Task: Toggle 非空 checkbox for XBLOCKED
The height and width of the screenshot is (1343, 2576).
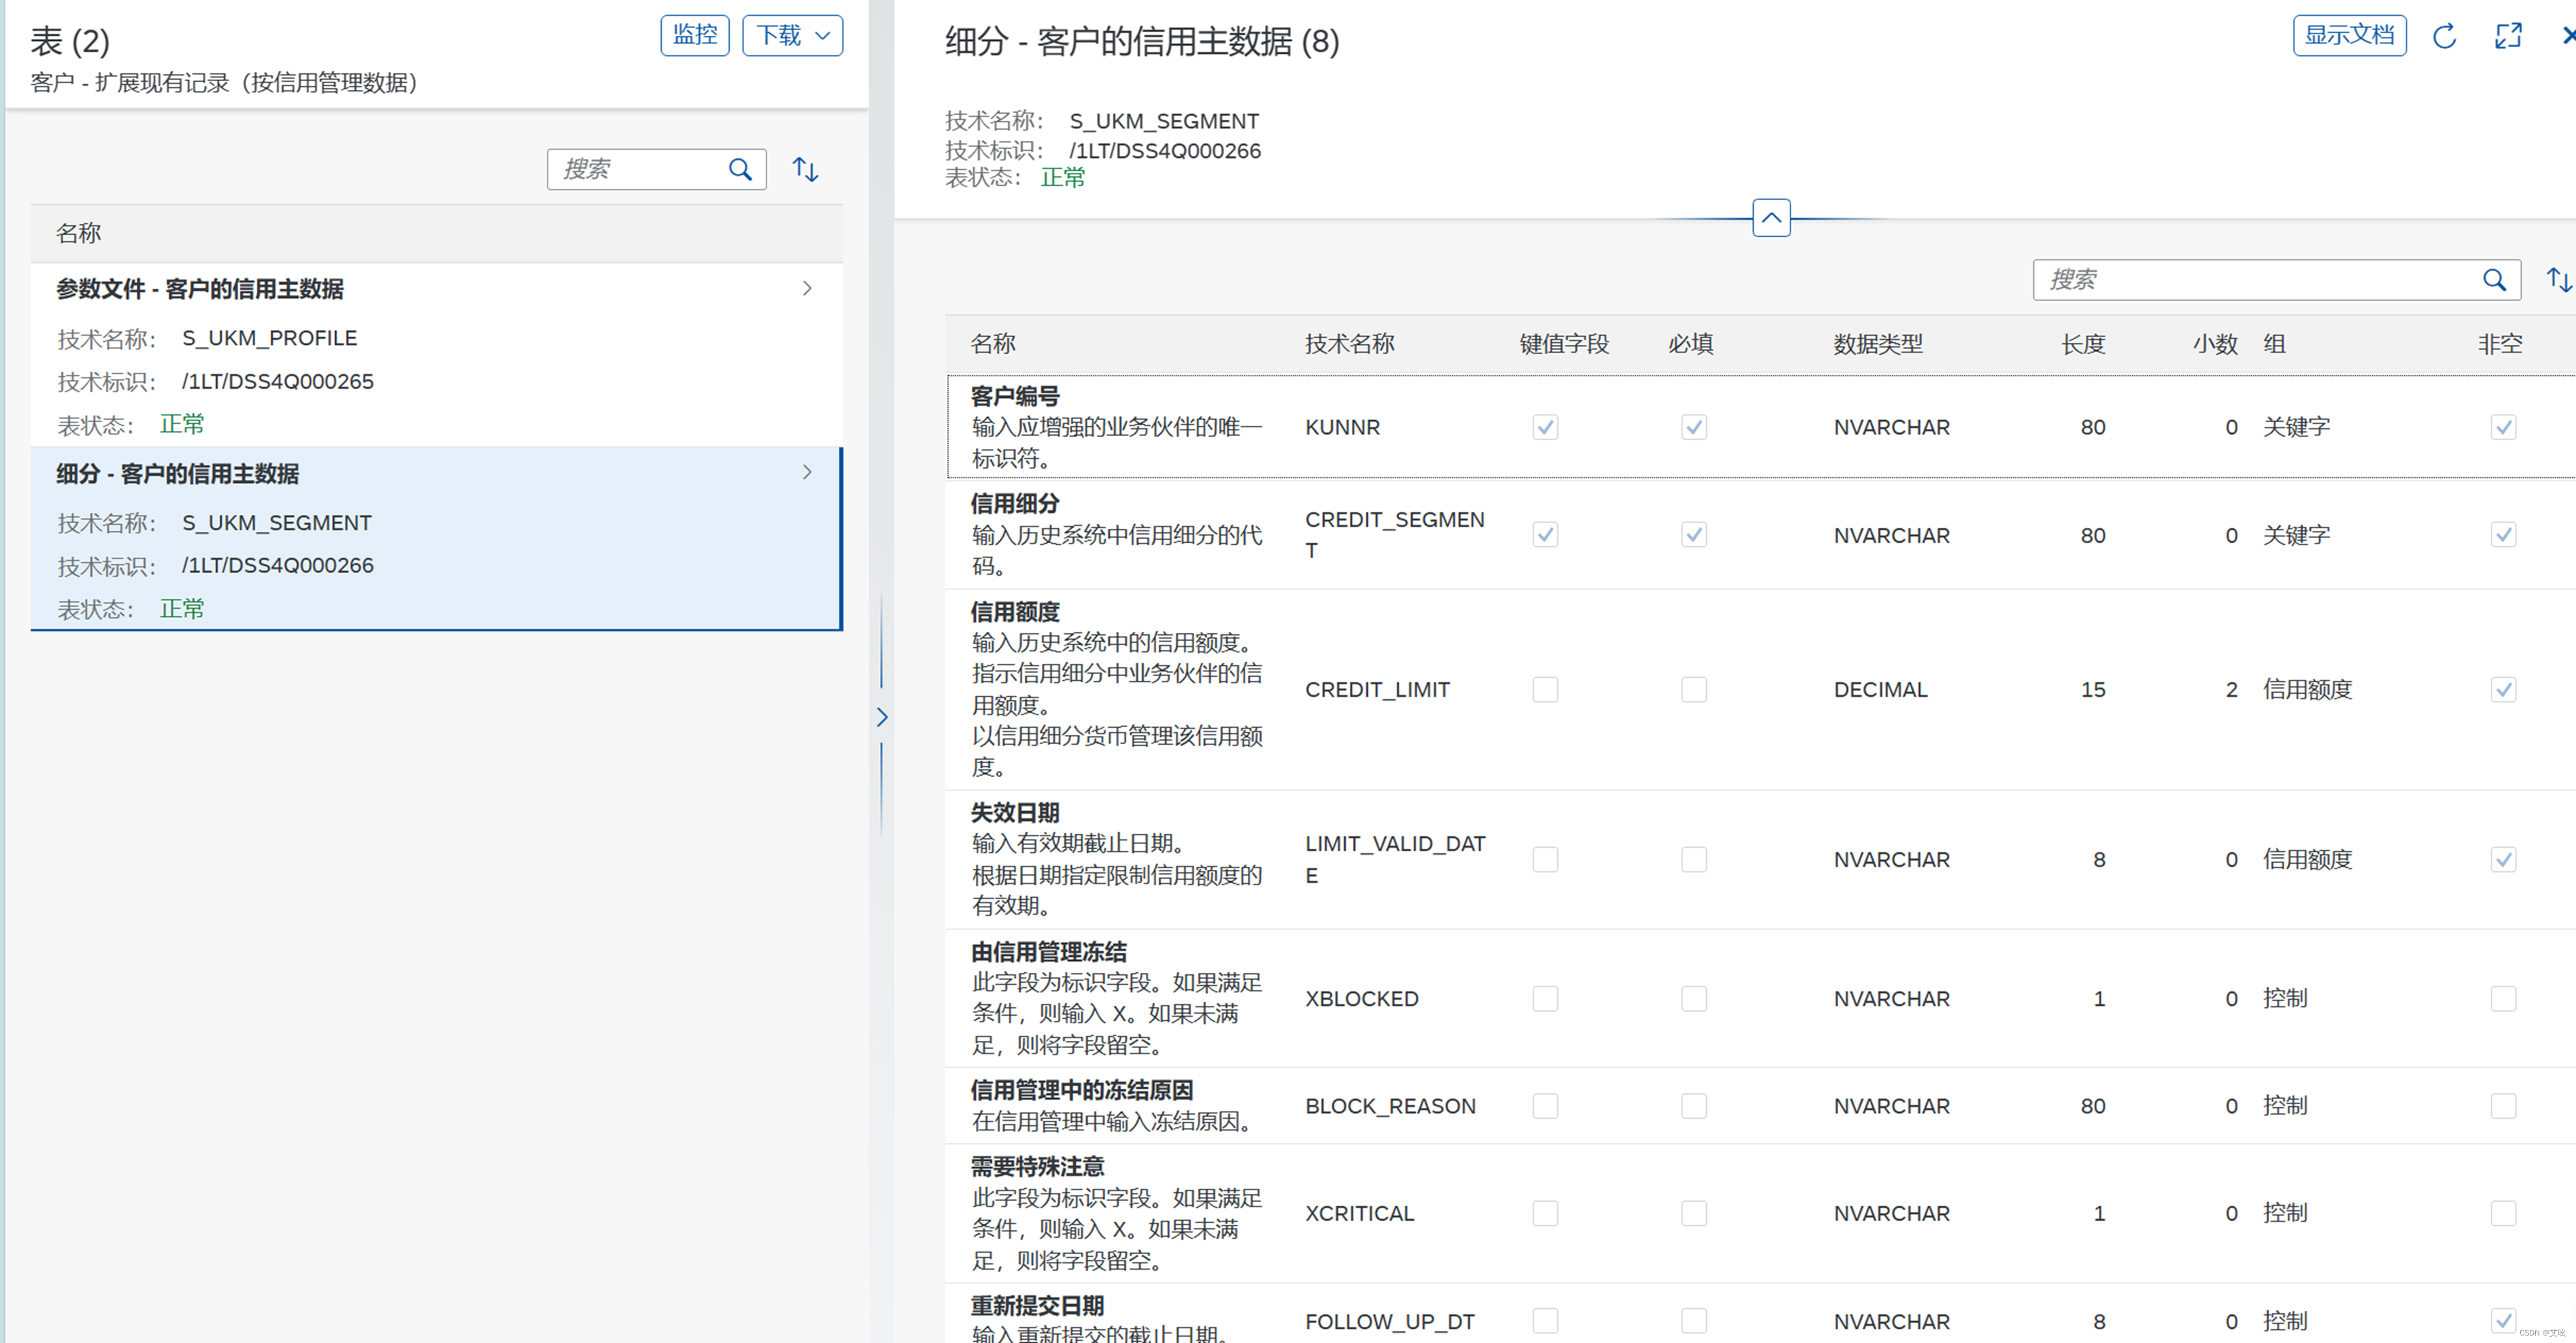Action: tap(2503, 999)
